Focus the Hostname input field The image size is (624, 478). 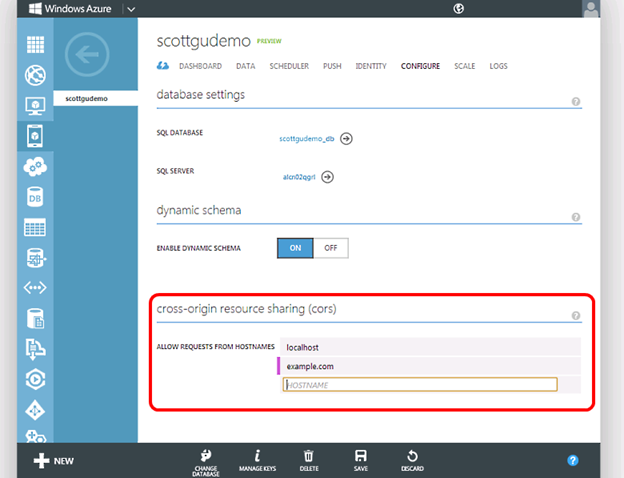(420, 384)
